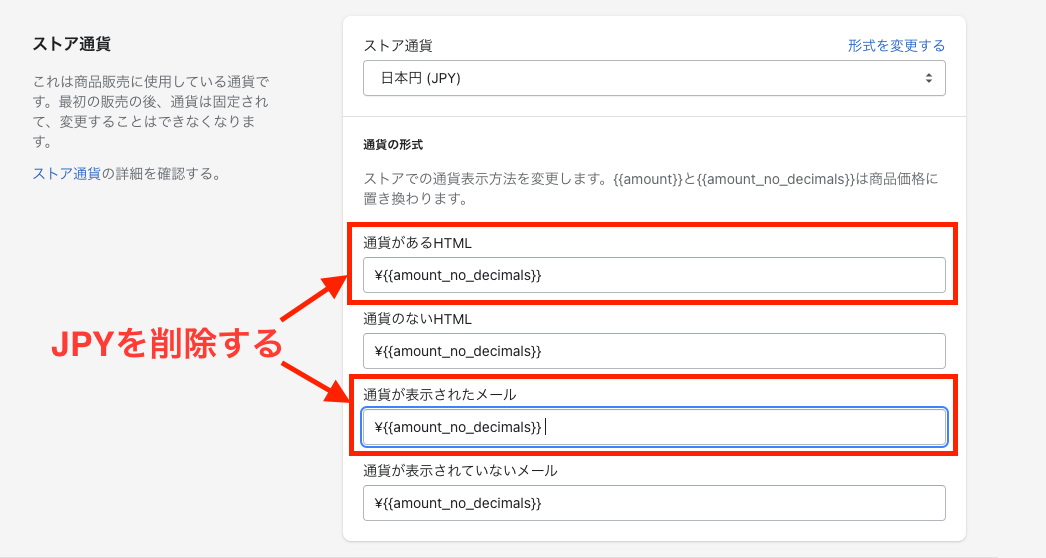The height and width of the screenshot is (558, 1046).
Task: Focus the 通貨が表示されていないメール input field
Action: [x=654, y=503]
